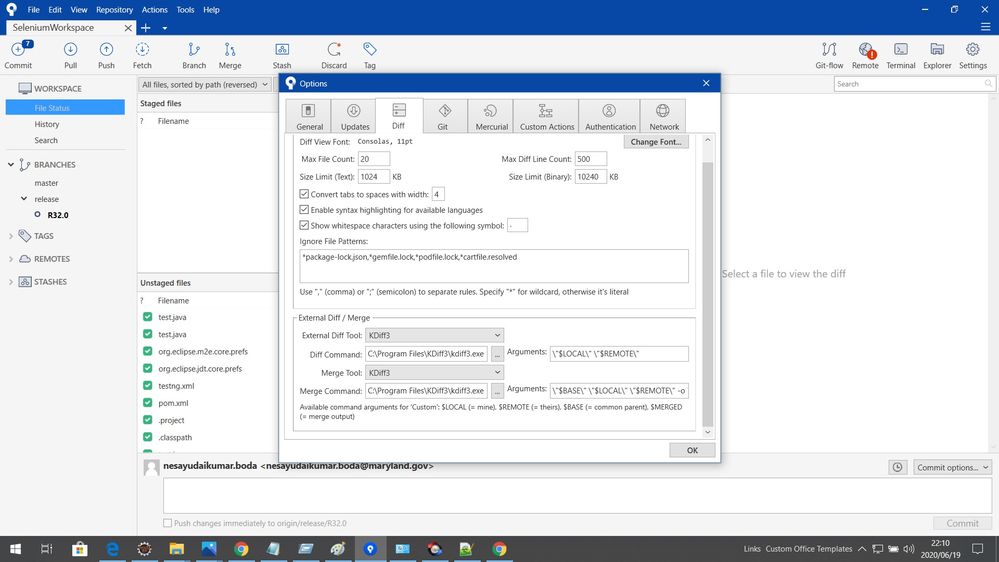Screen dimensions: 999x562
Task: Open the External Diff Tool dropdown
Action: tap(435, 335)
